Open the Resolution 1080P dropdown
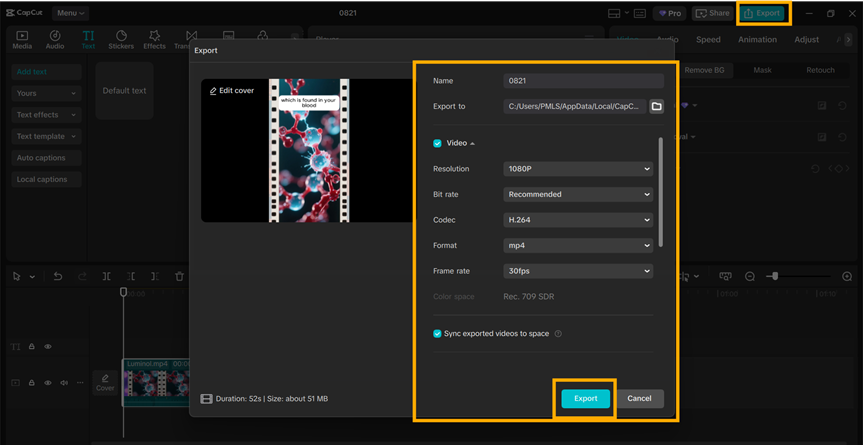Viewport: 863px width, 445px height. point(578,169)
